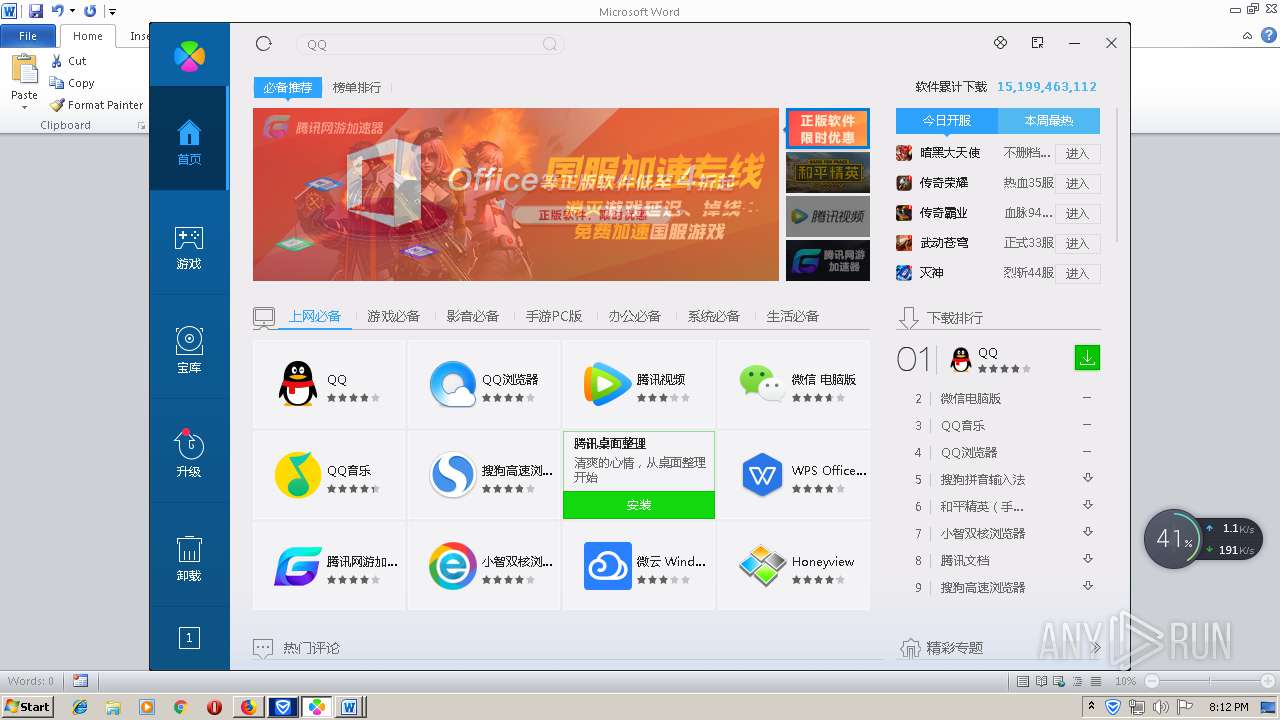
Task: Click 微信电脑版 in download ranking
Action: (x=970, y=398)
